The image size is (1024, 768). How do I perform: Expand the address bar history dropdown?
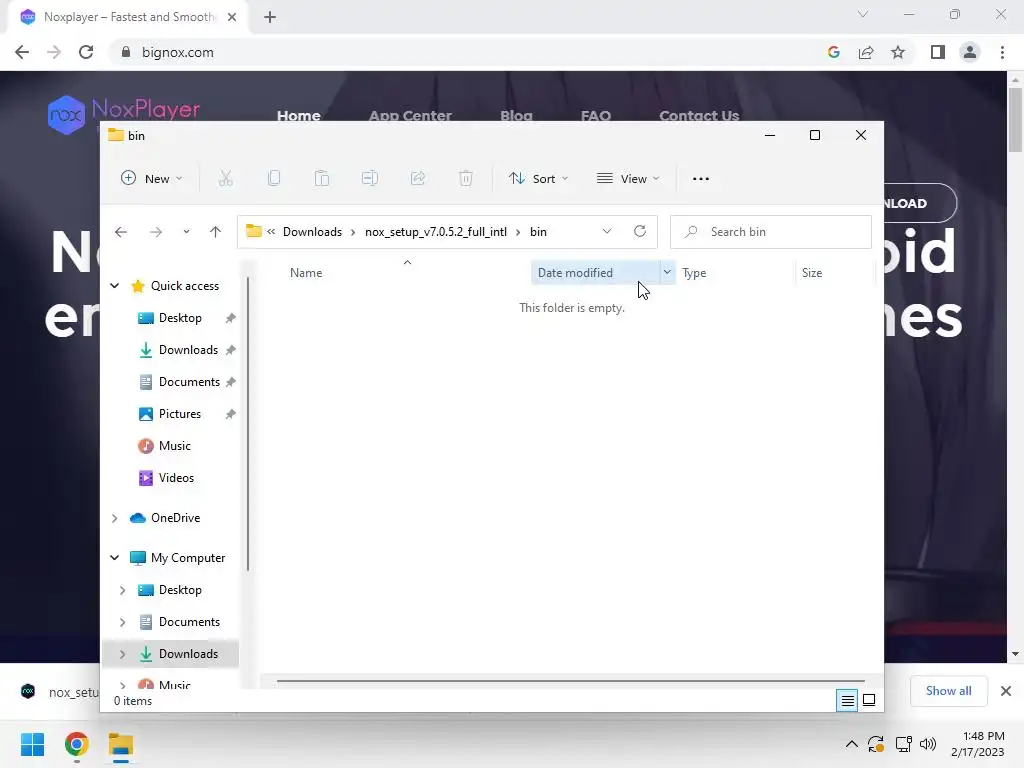click(x=607, y=231)
